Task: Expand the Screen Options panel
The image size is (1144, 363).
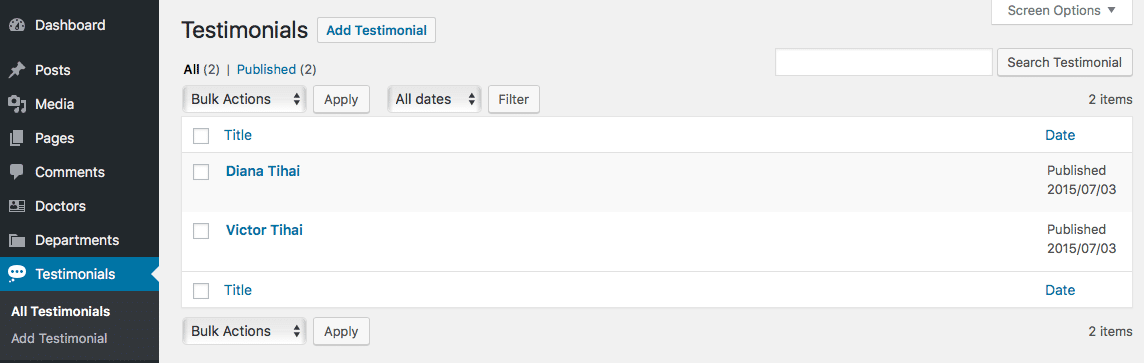Action: 1062,11
